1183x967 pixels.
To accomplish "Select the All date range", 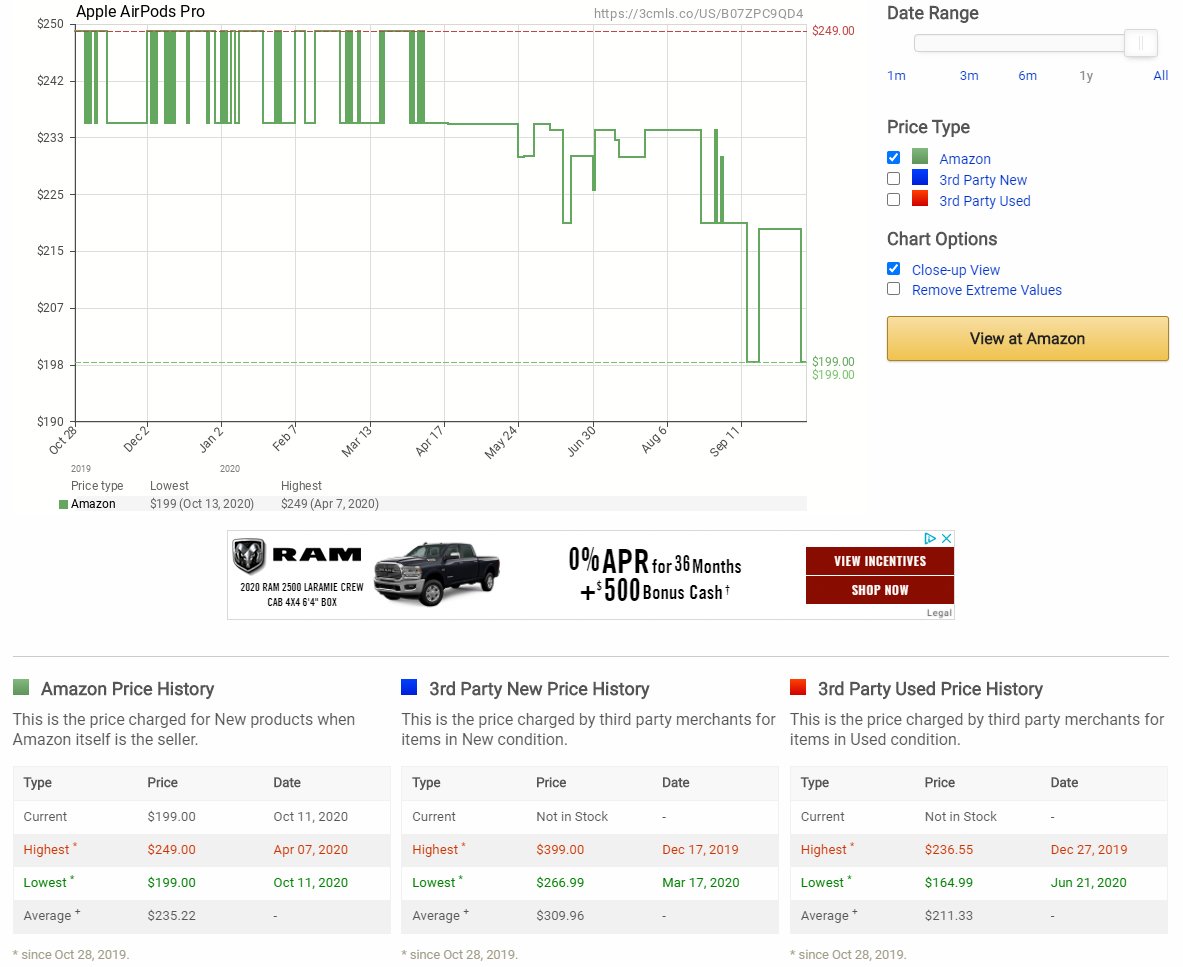I will tap(1160, 75).
